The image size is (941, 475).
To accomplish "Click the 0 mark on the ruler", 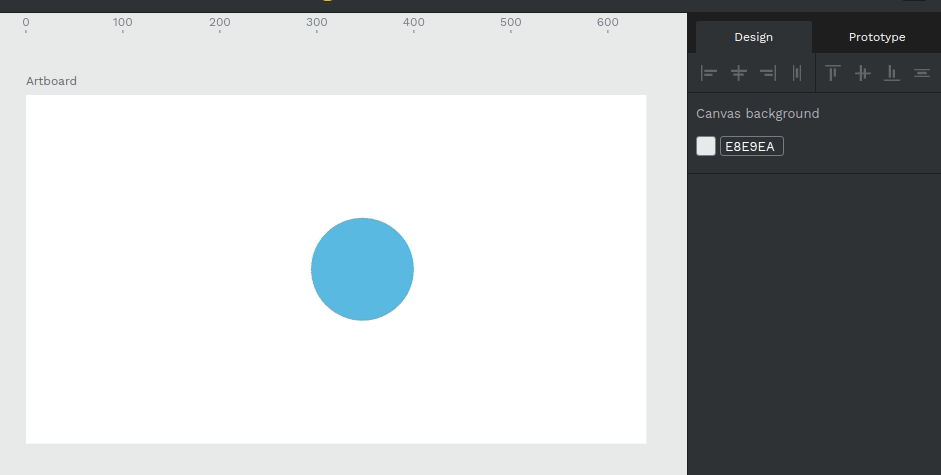I will [x=26, y=23].
